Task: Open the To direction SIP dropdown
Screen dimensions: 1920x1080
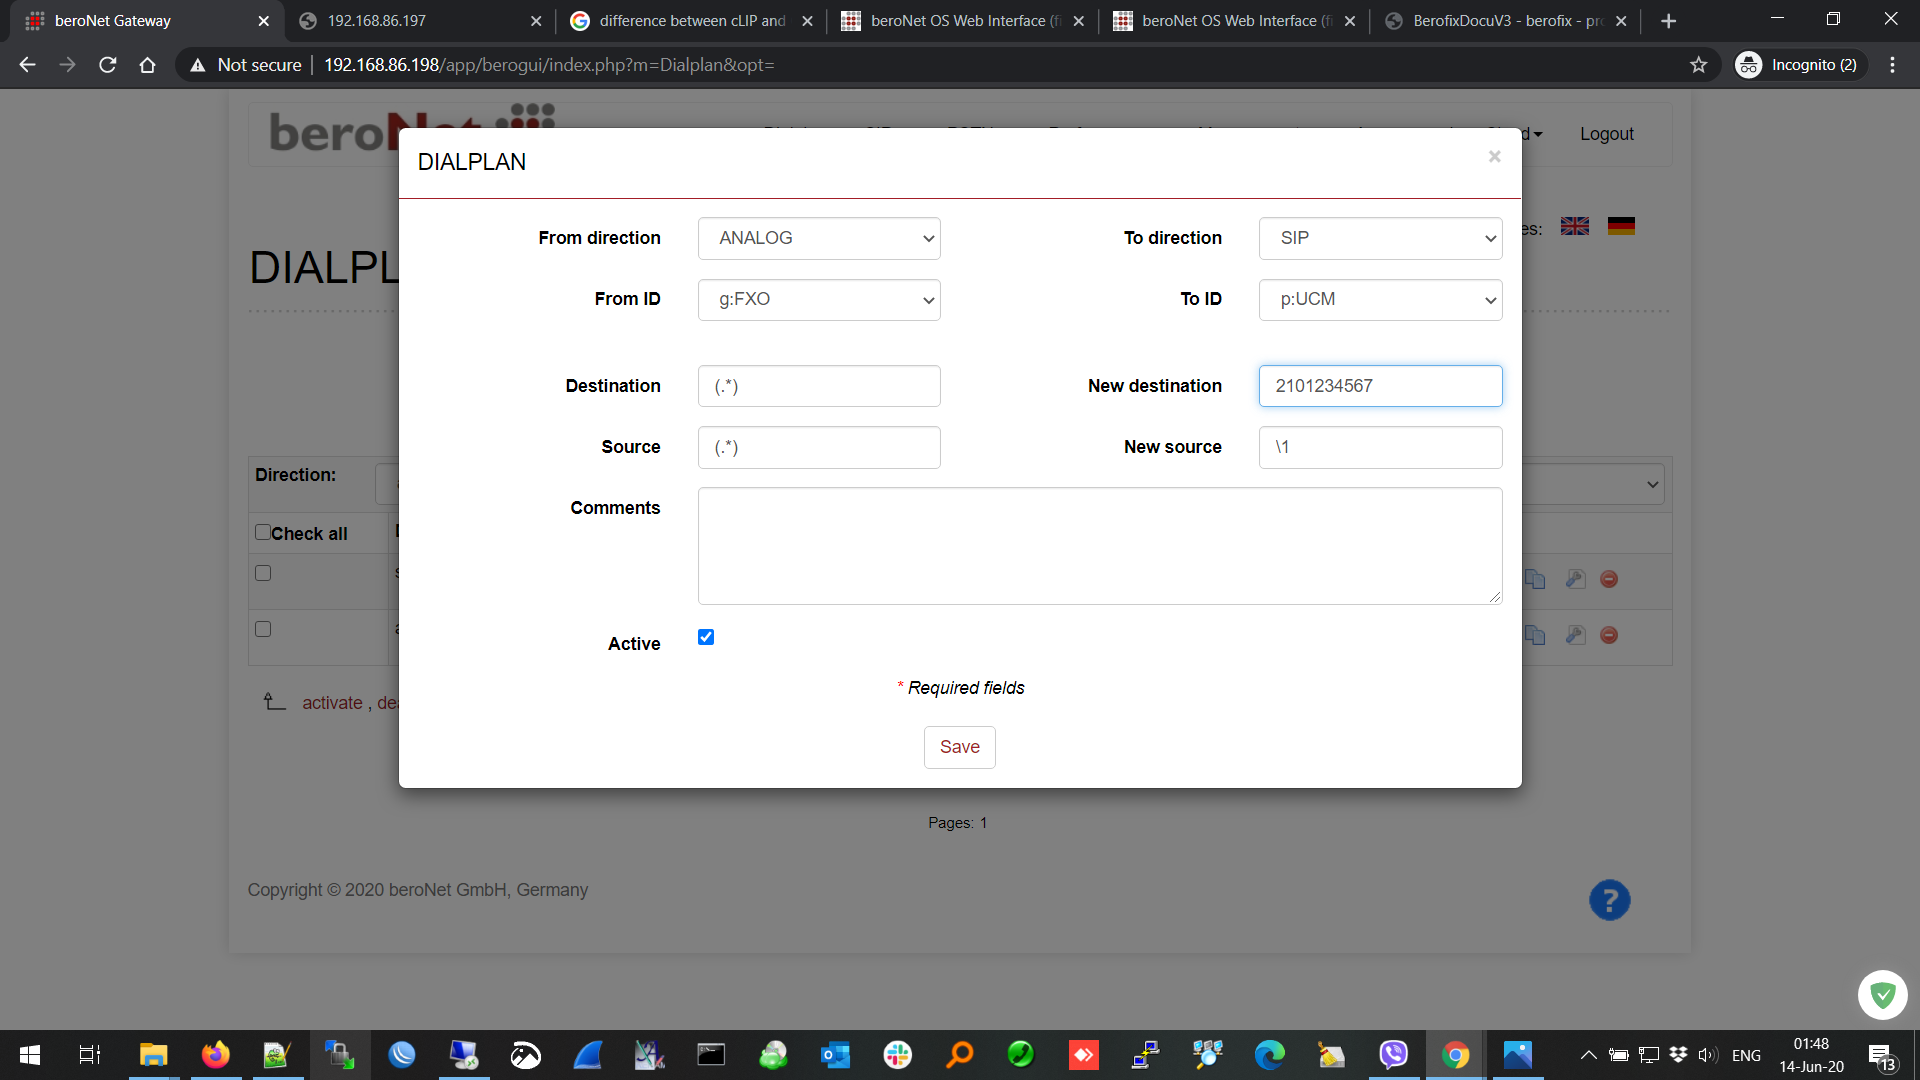Action: click(1380, 238)
